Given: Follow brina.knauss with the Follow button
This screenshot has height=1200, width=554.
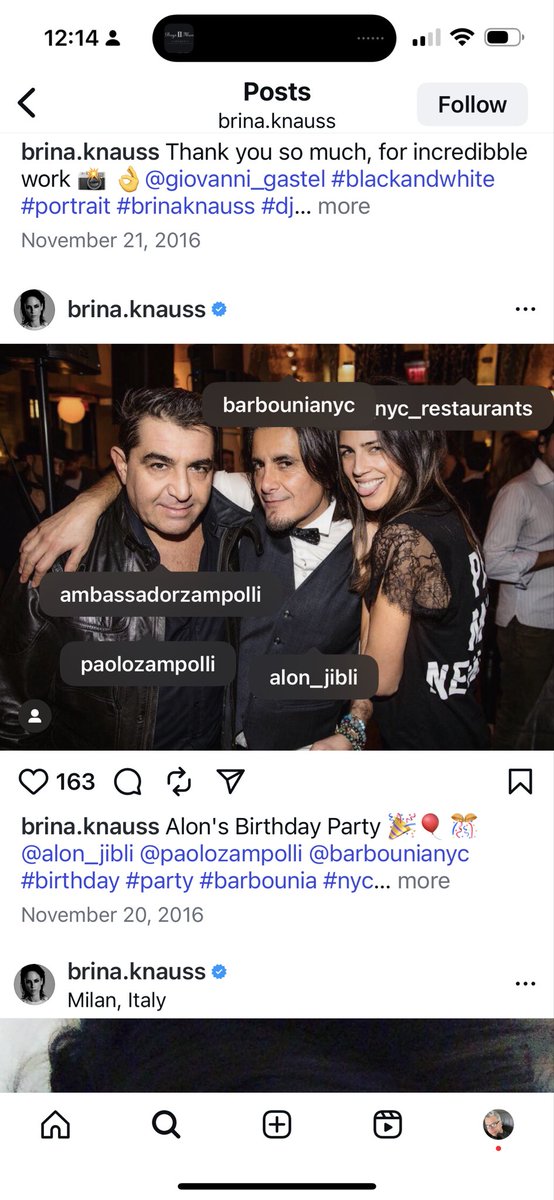Looking at the screenshot, I should click(x=472, y=104).
